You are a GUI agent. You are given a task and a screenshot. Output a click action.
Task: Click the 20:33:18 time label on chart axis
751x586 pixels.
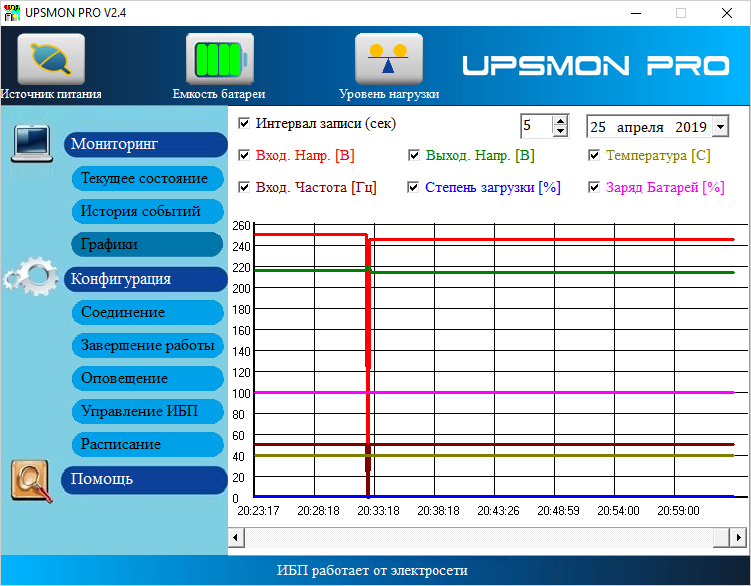click(x=378, y=511)
